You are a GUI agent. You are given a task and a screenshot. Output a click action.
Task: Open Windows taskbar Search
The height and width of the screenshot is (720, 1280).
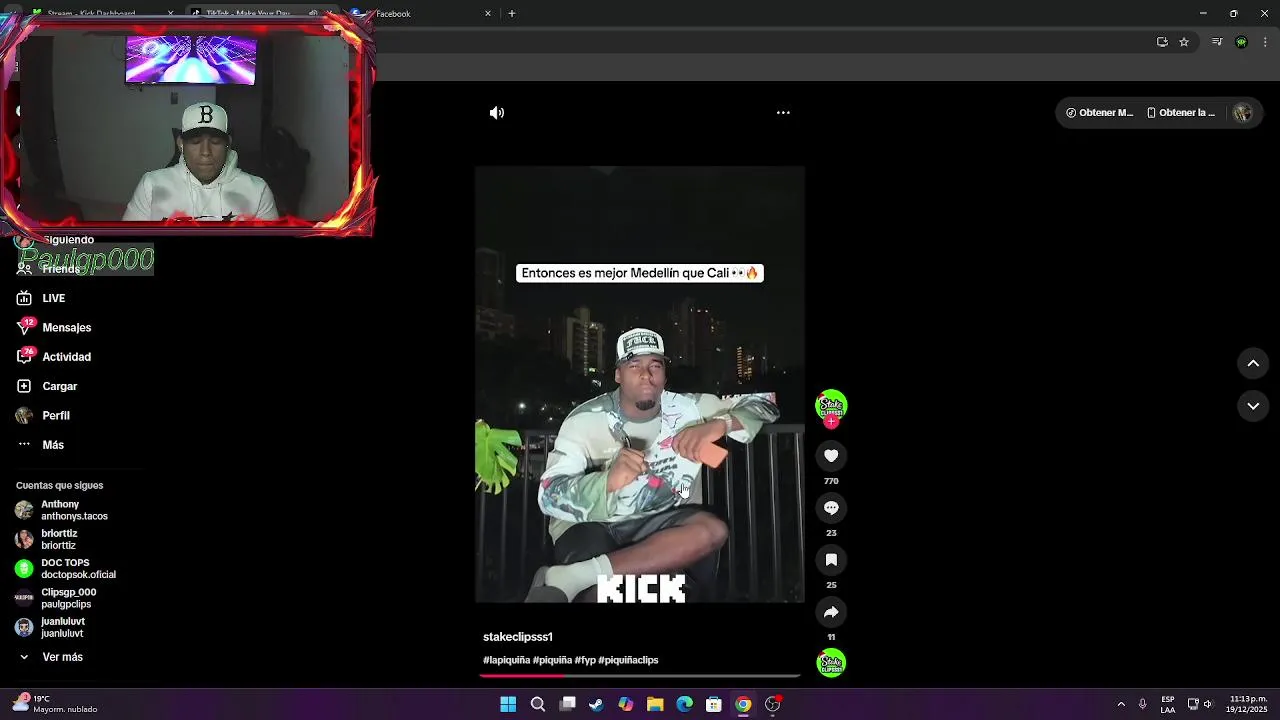pyautogui.click(x=538, y=704)
